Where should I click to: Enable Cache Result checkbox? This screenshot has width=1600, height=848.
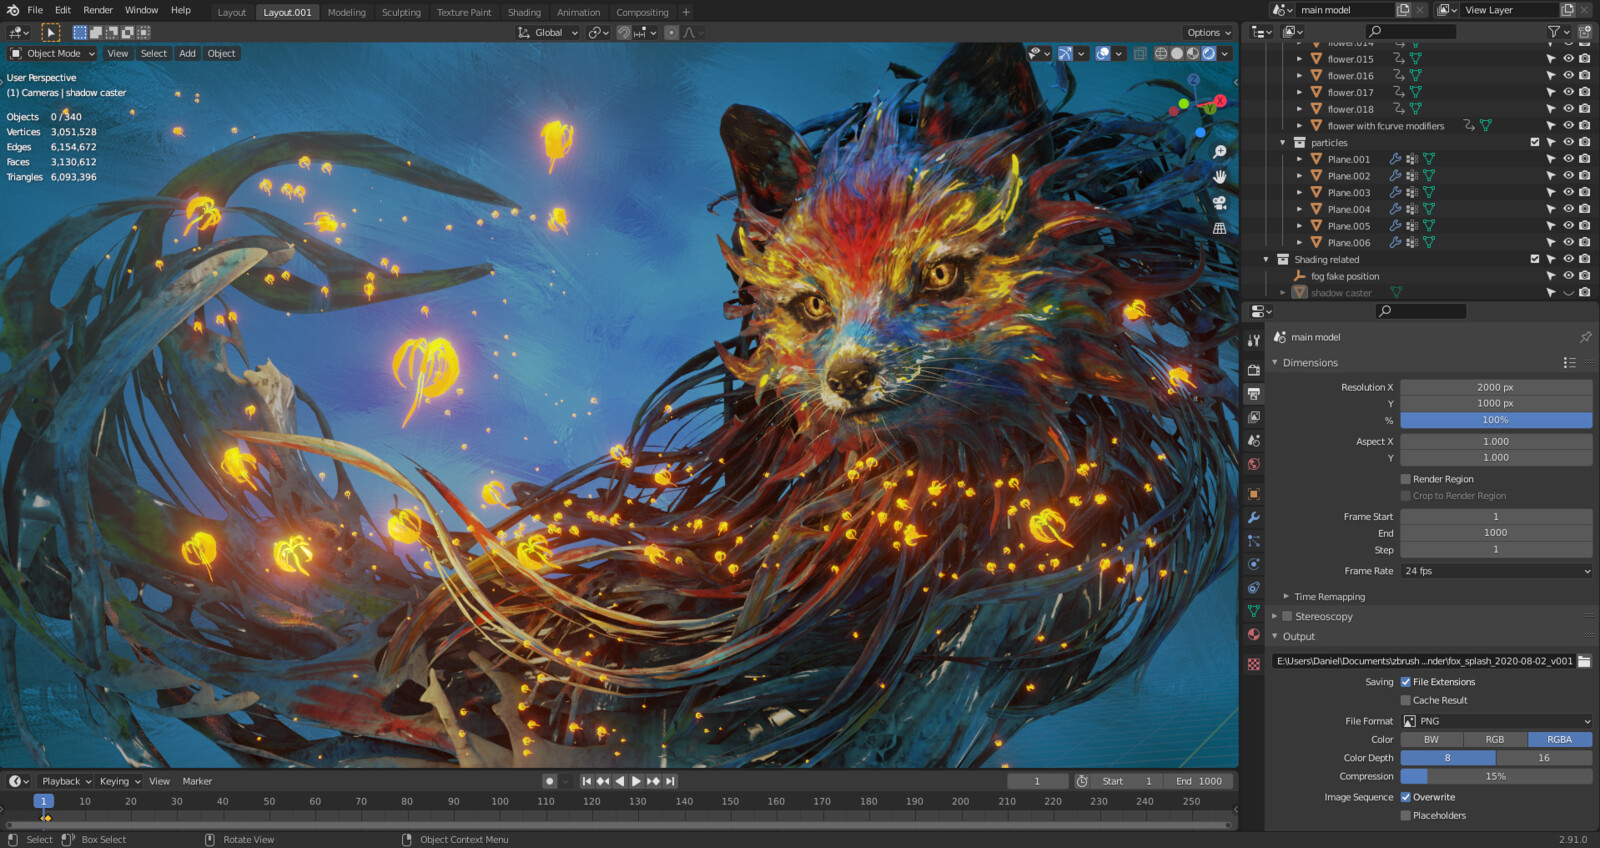pyautogui.click(x=1405, y=700)
